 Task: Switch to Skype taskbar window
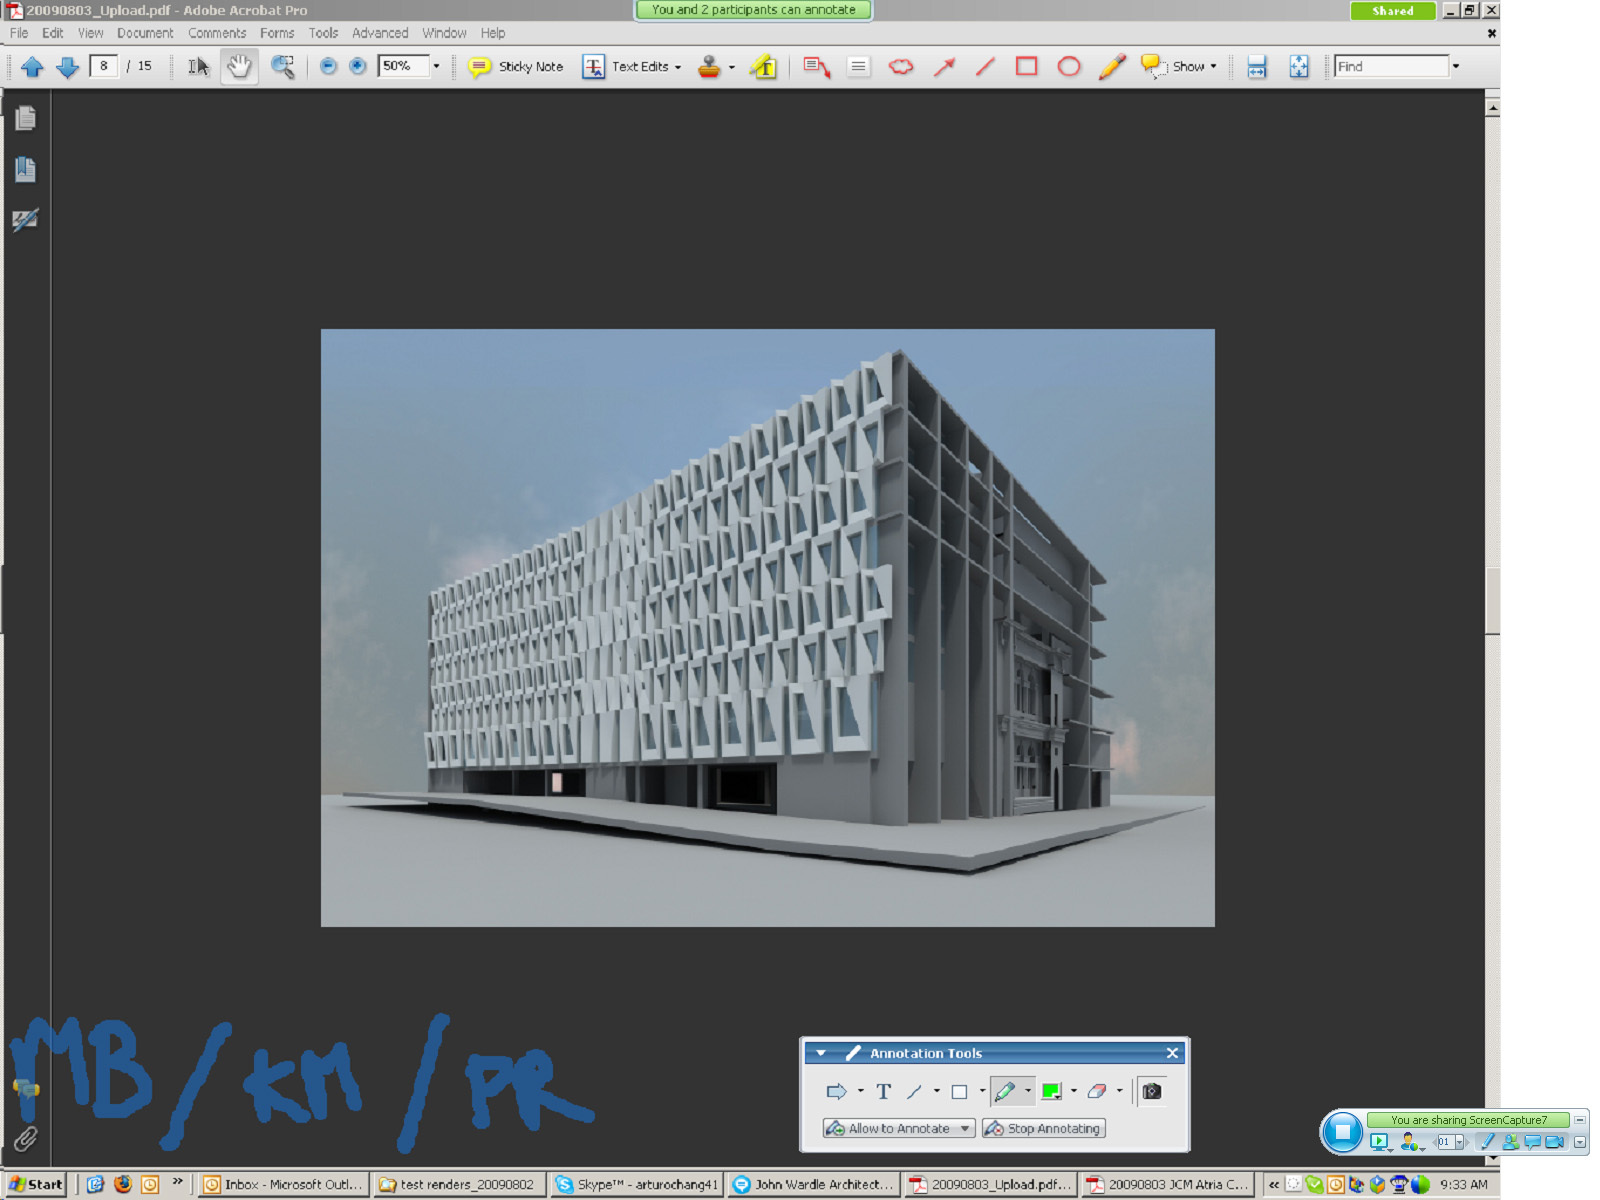(x=636, y=1185)
